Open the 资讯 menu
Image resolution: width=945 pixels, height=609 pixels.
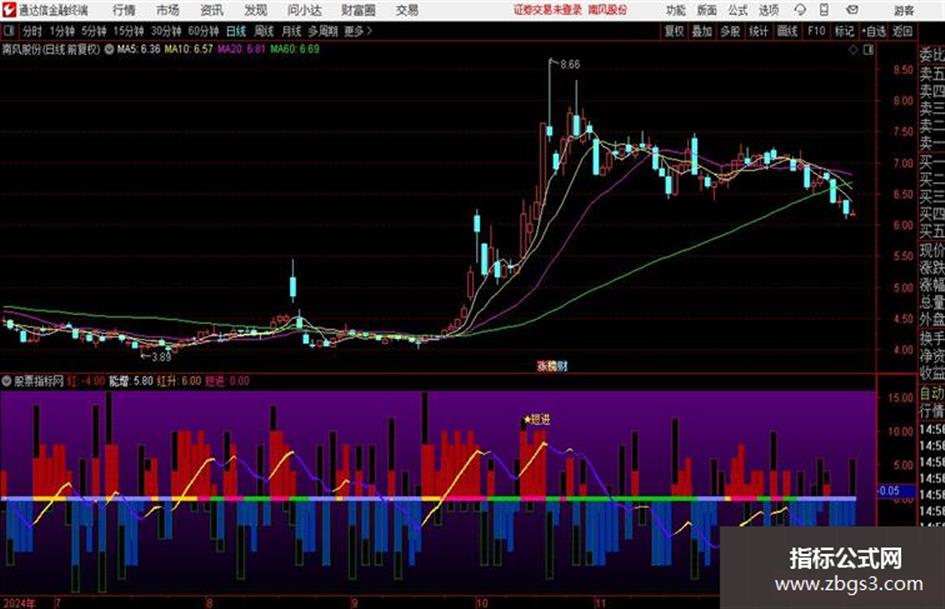[212, 10]
